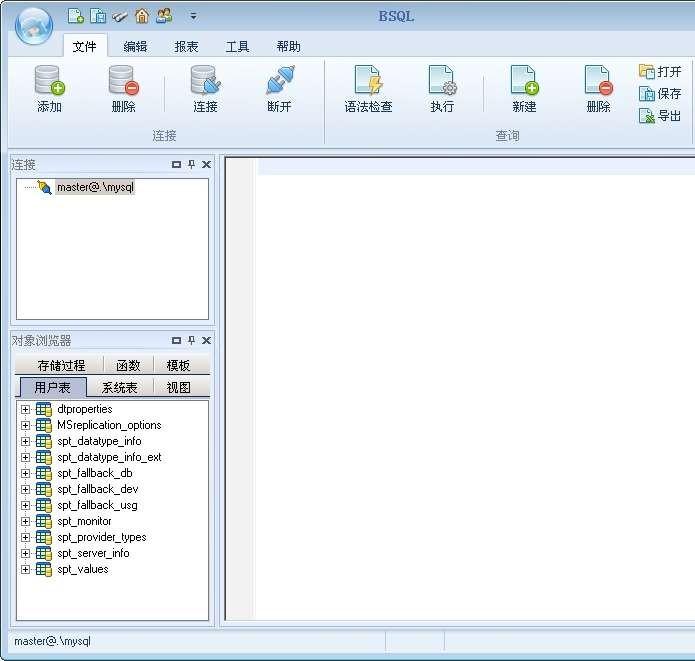Click 新建 to create a new query
The width and height of the screenshot is (695, 661).
tap(524, 89)
